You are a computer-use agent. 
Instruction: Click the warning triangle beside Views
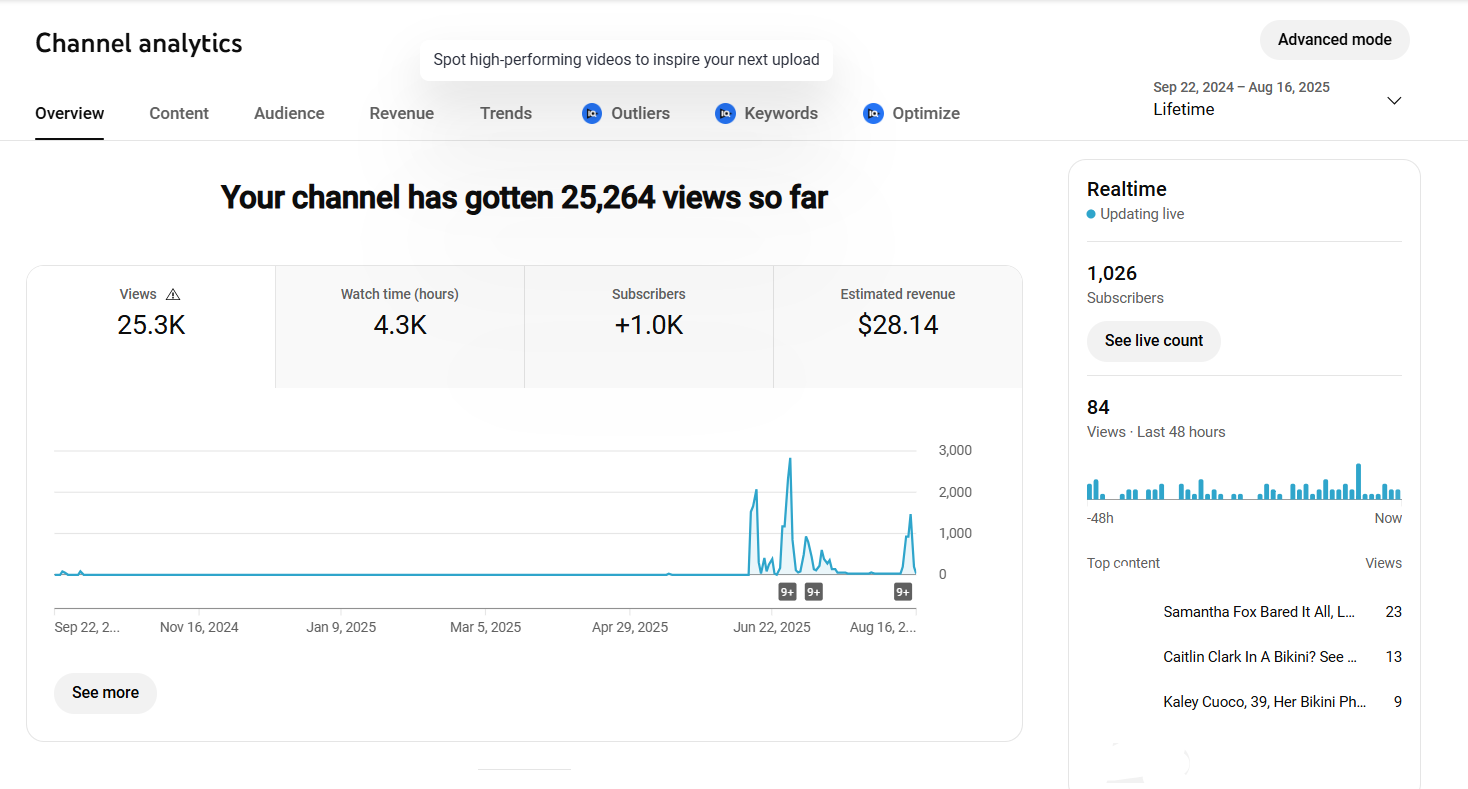click(173, 295)
